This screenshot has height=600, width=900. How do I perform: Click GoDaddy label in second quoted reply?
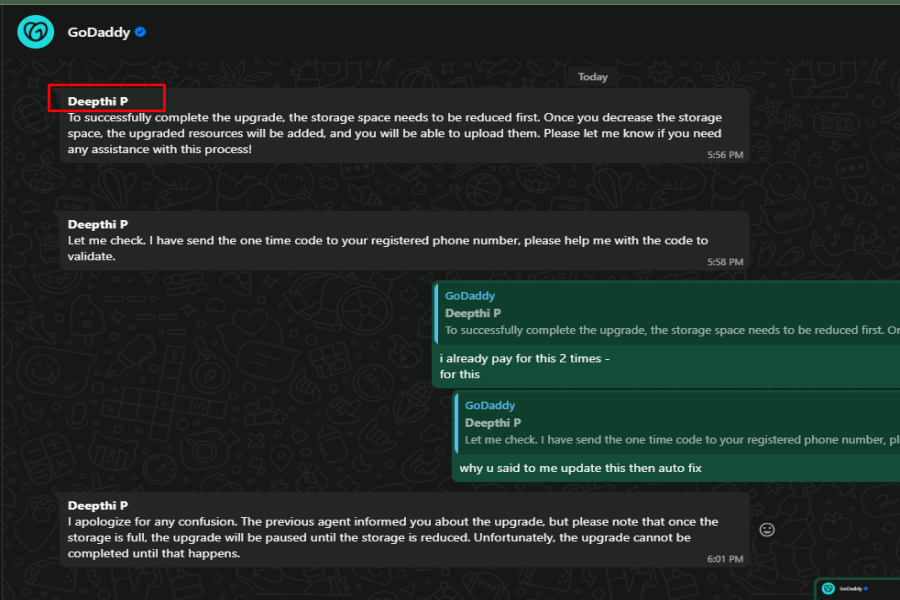click(490, 406)
